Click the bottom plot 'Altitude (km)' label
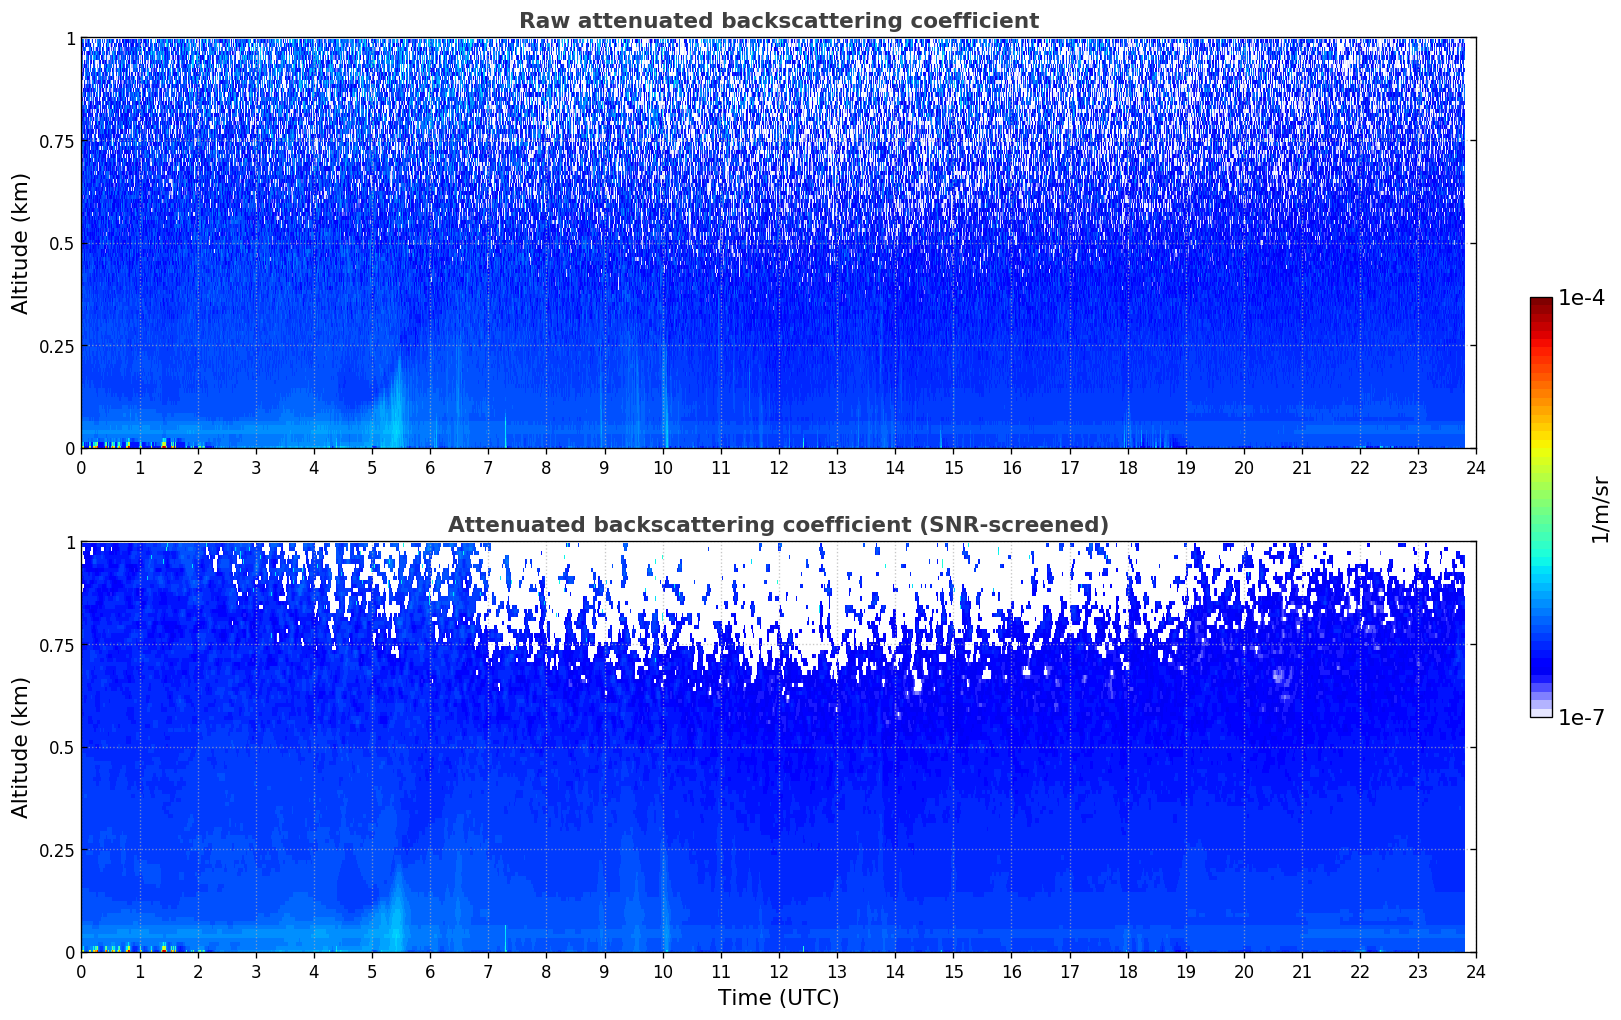This screenshot has height=1020, width=1621. 21,747
